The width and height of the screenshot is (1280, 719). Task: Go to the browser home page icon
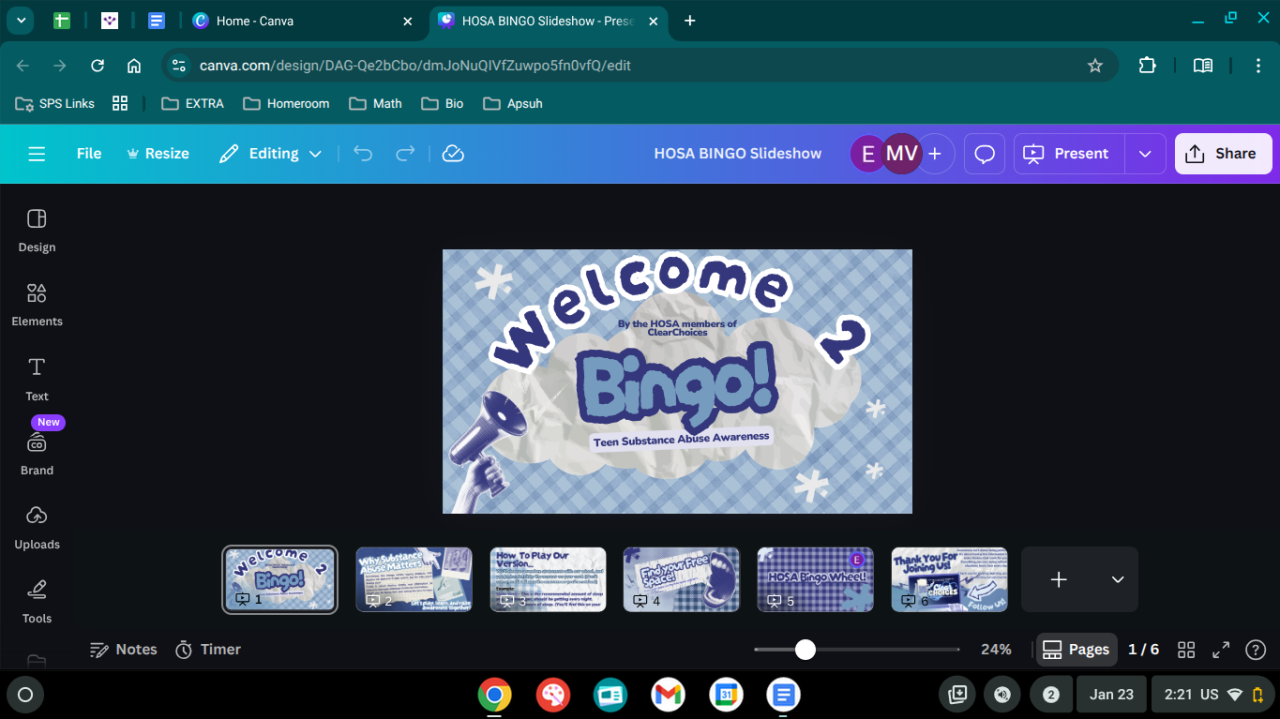pos(134,66)
